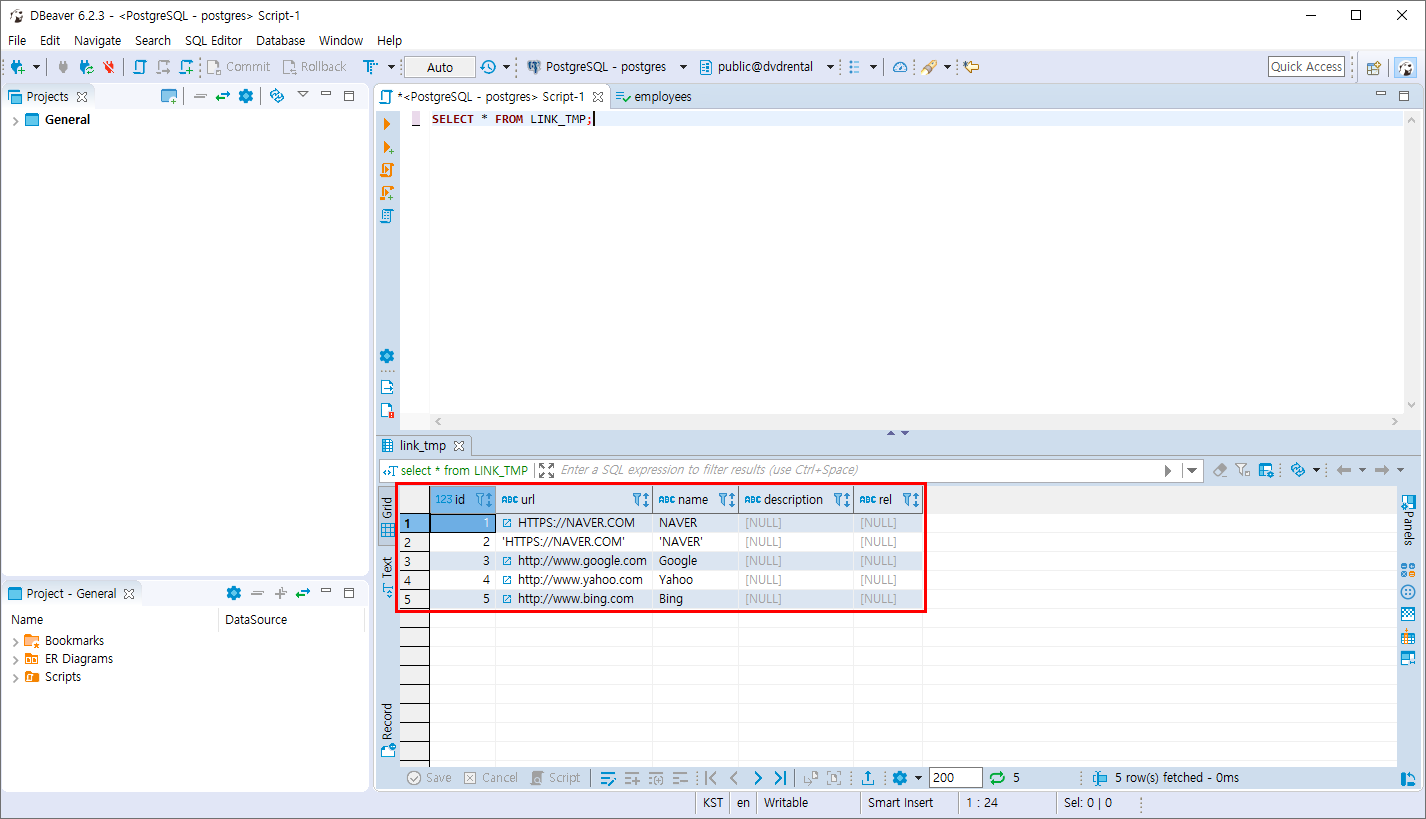The image size is (1426, 819).
Task: Click the transaction log clock icon
Action: coord(487,67)
